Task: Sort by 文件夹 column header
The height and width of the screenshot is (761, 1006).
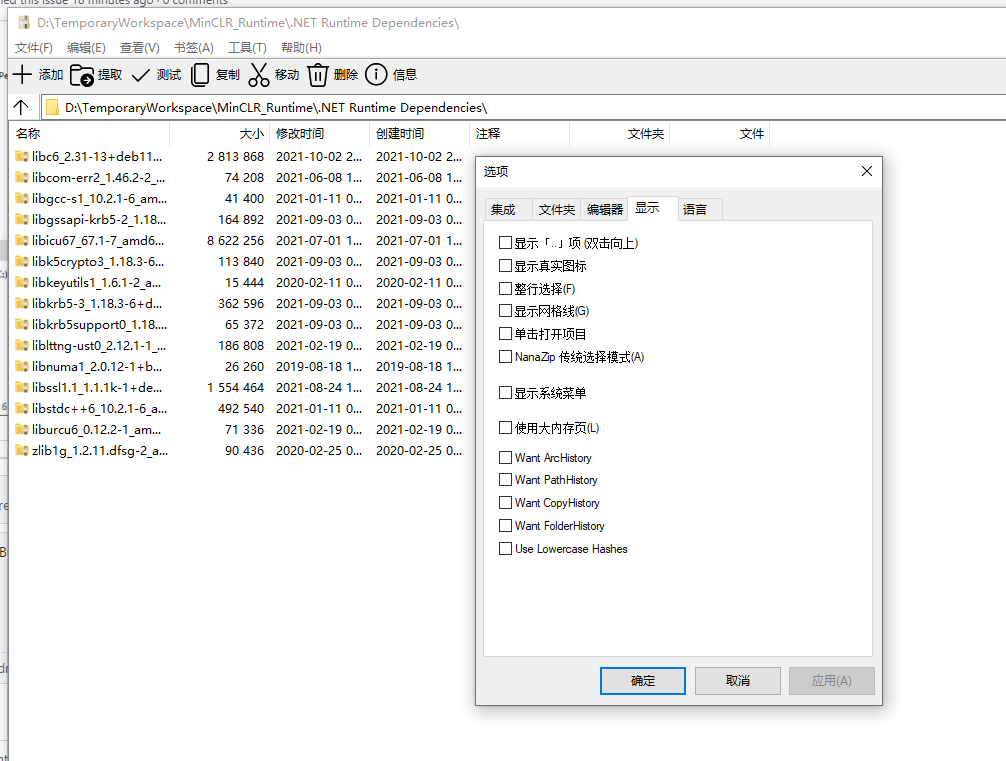Action: click(x=620, y=133)
